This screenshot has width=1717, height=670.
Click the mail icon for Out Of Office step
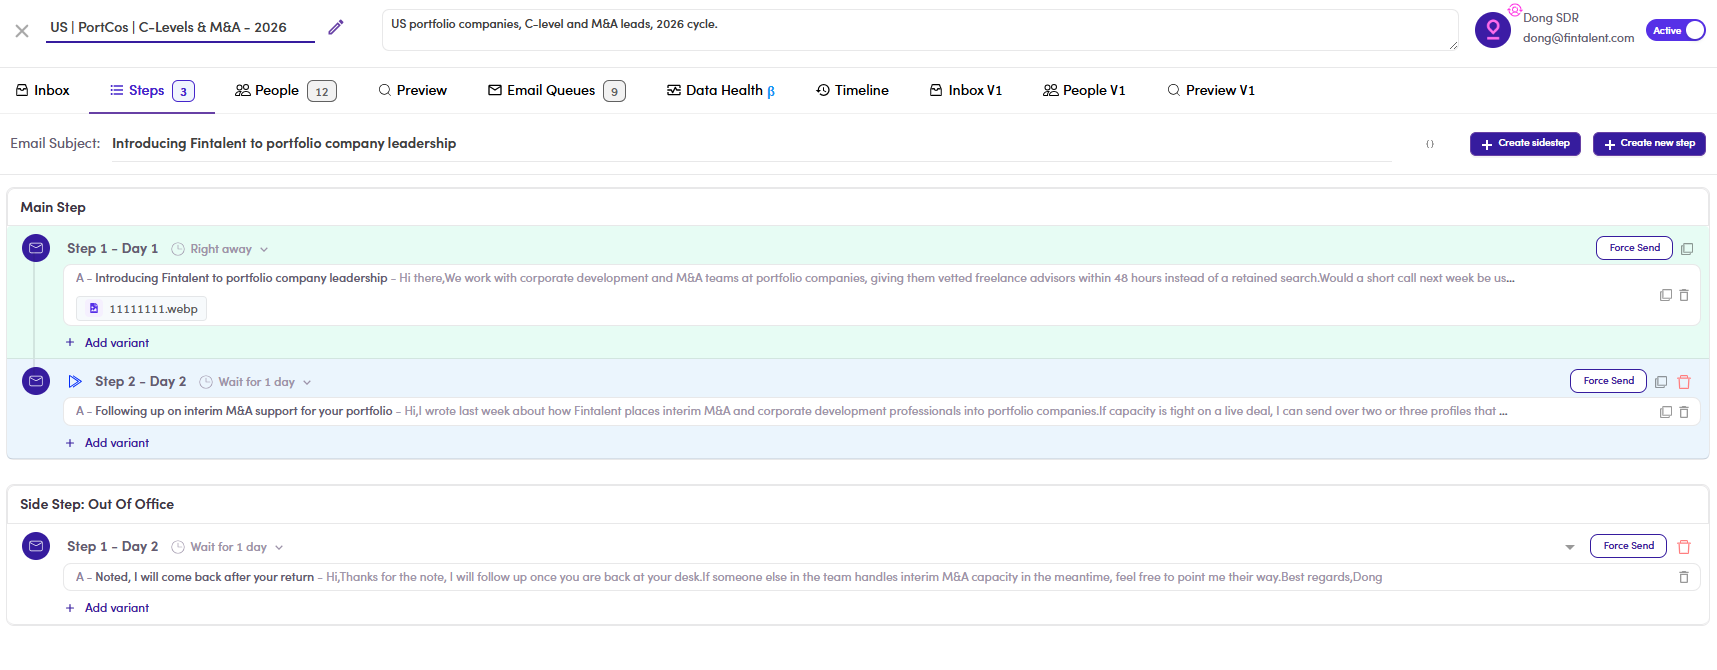[36, 546]
